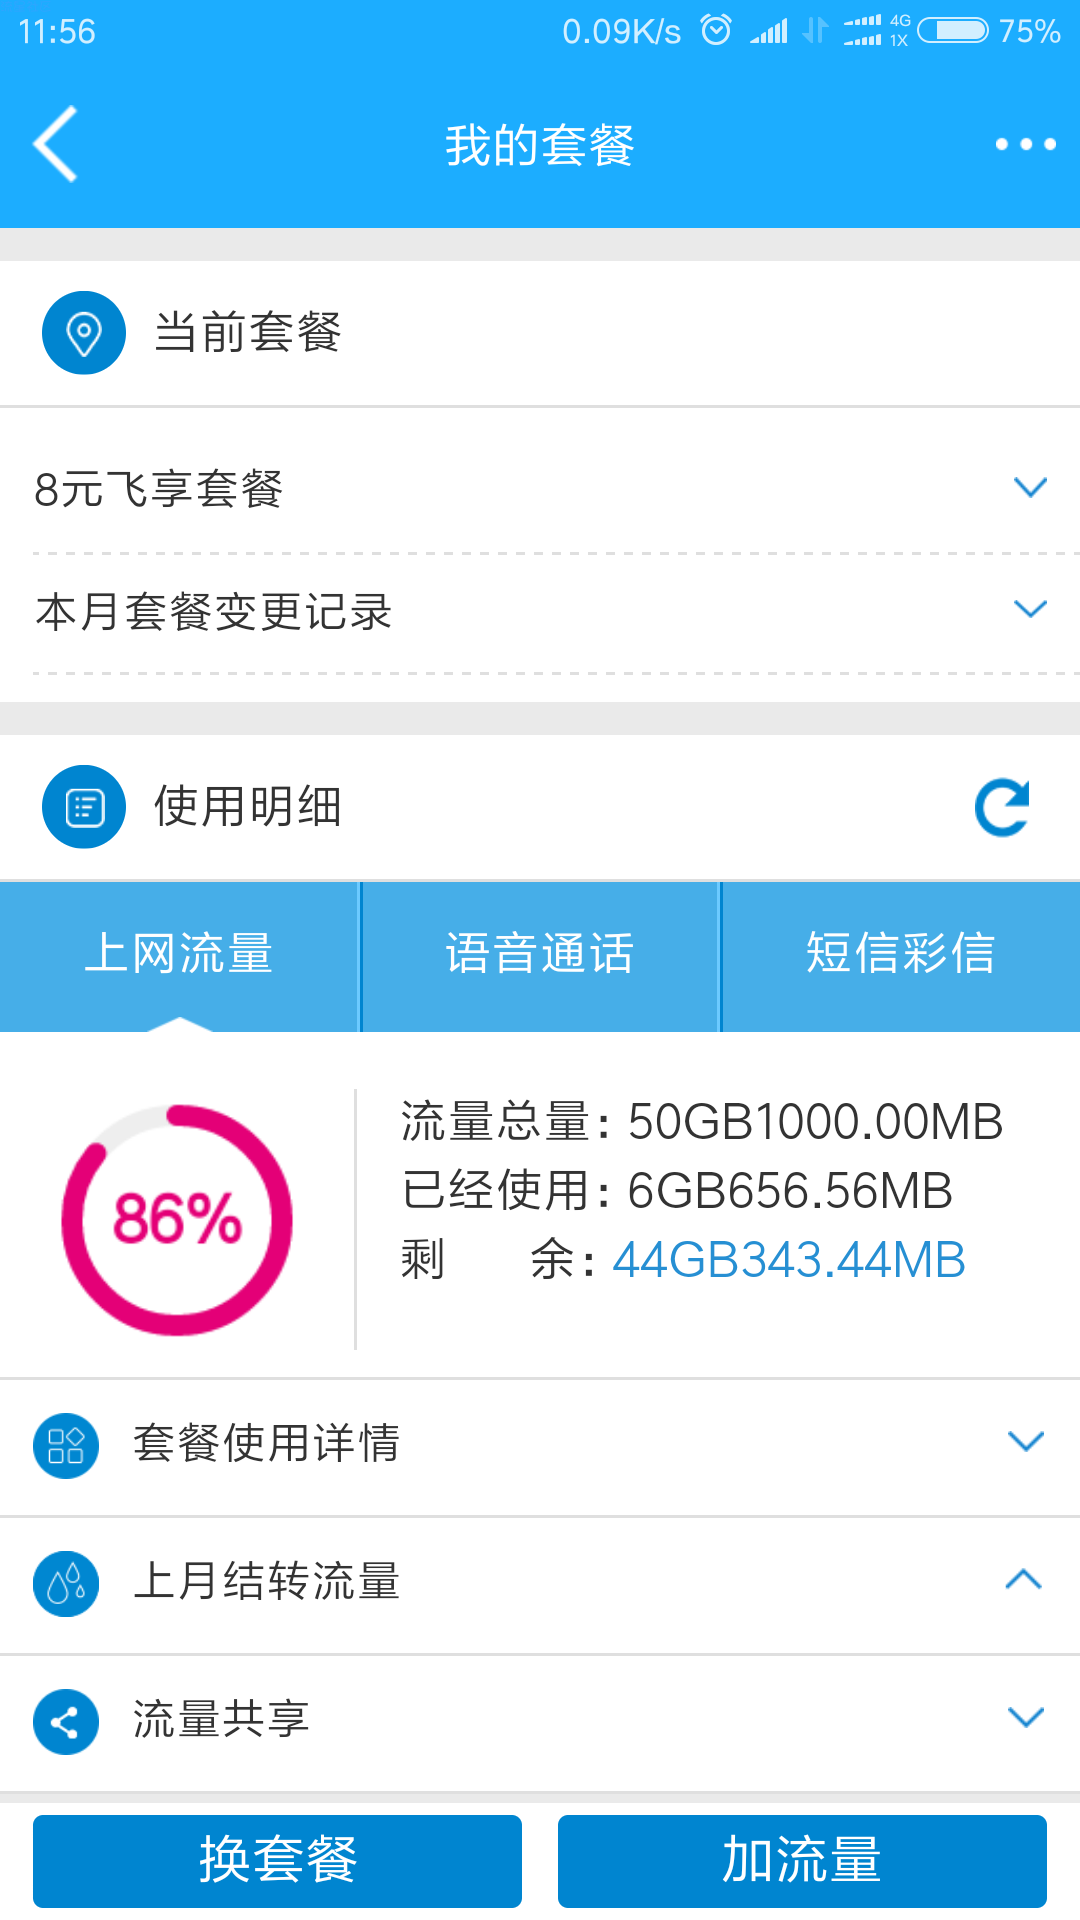Tap the back arrow icon

[56, 144]
